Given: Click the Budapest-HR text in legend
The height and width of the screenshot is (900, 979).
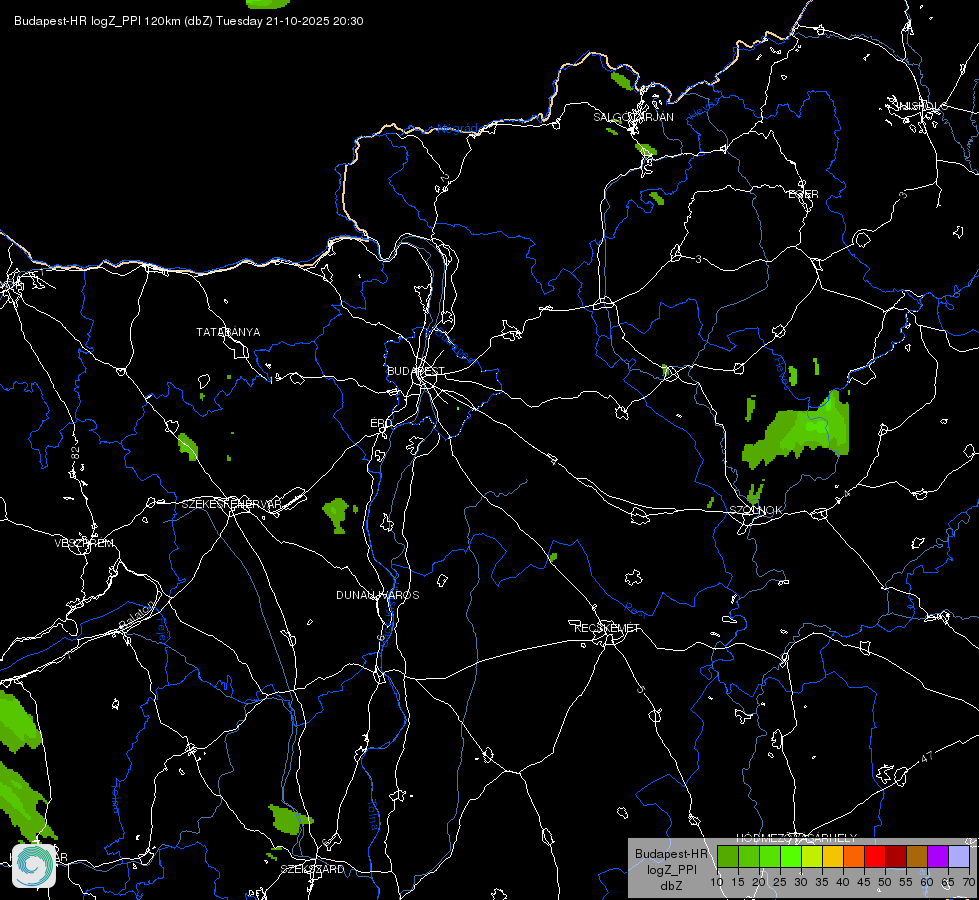Looking at the screenshot, I should pyautogui.click(x=671, y=854).
